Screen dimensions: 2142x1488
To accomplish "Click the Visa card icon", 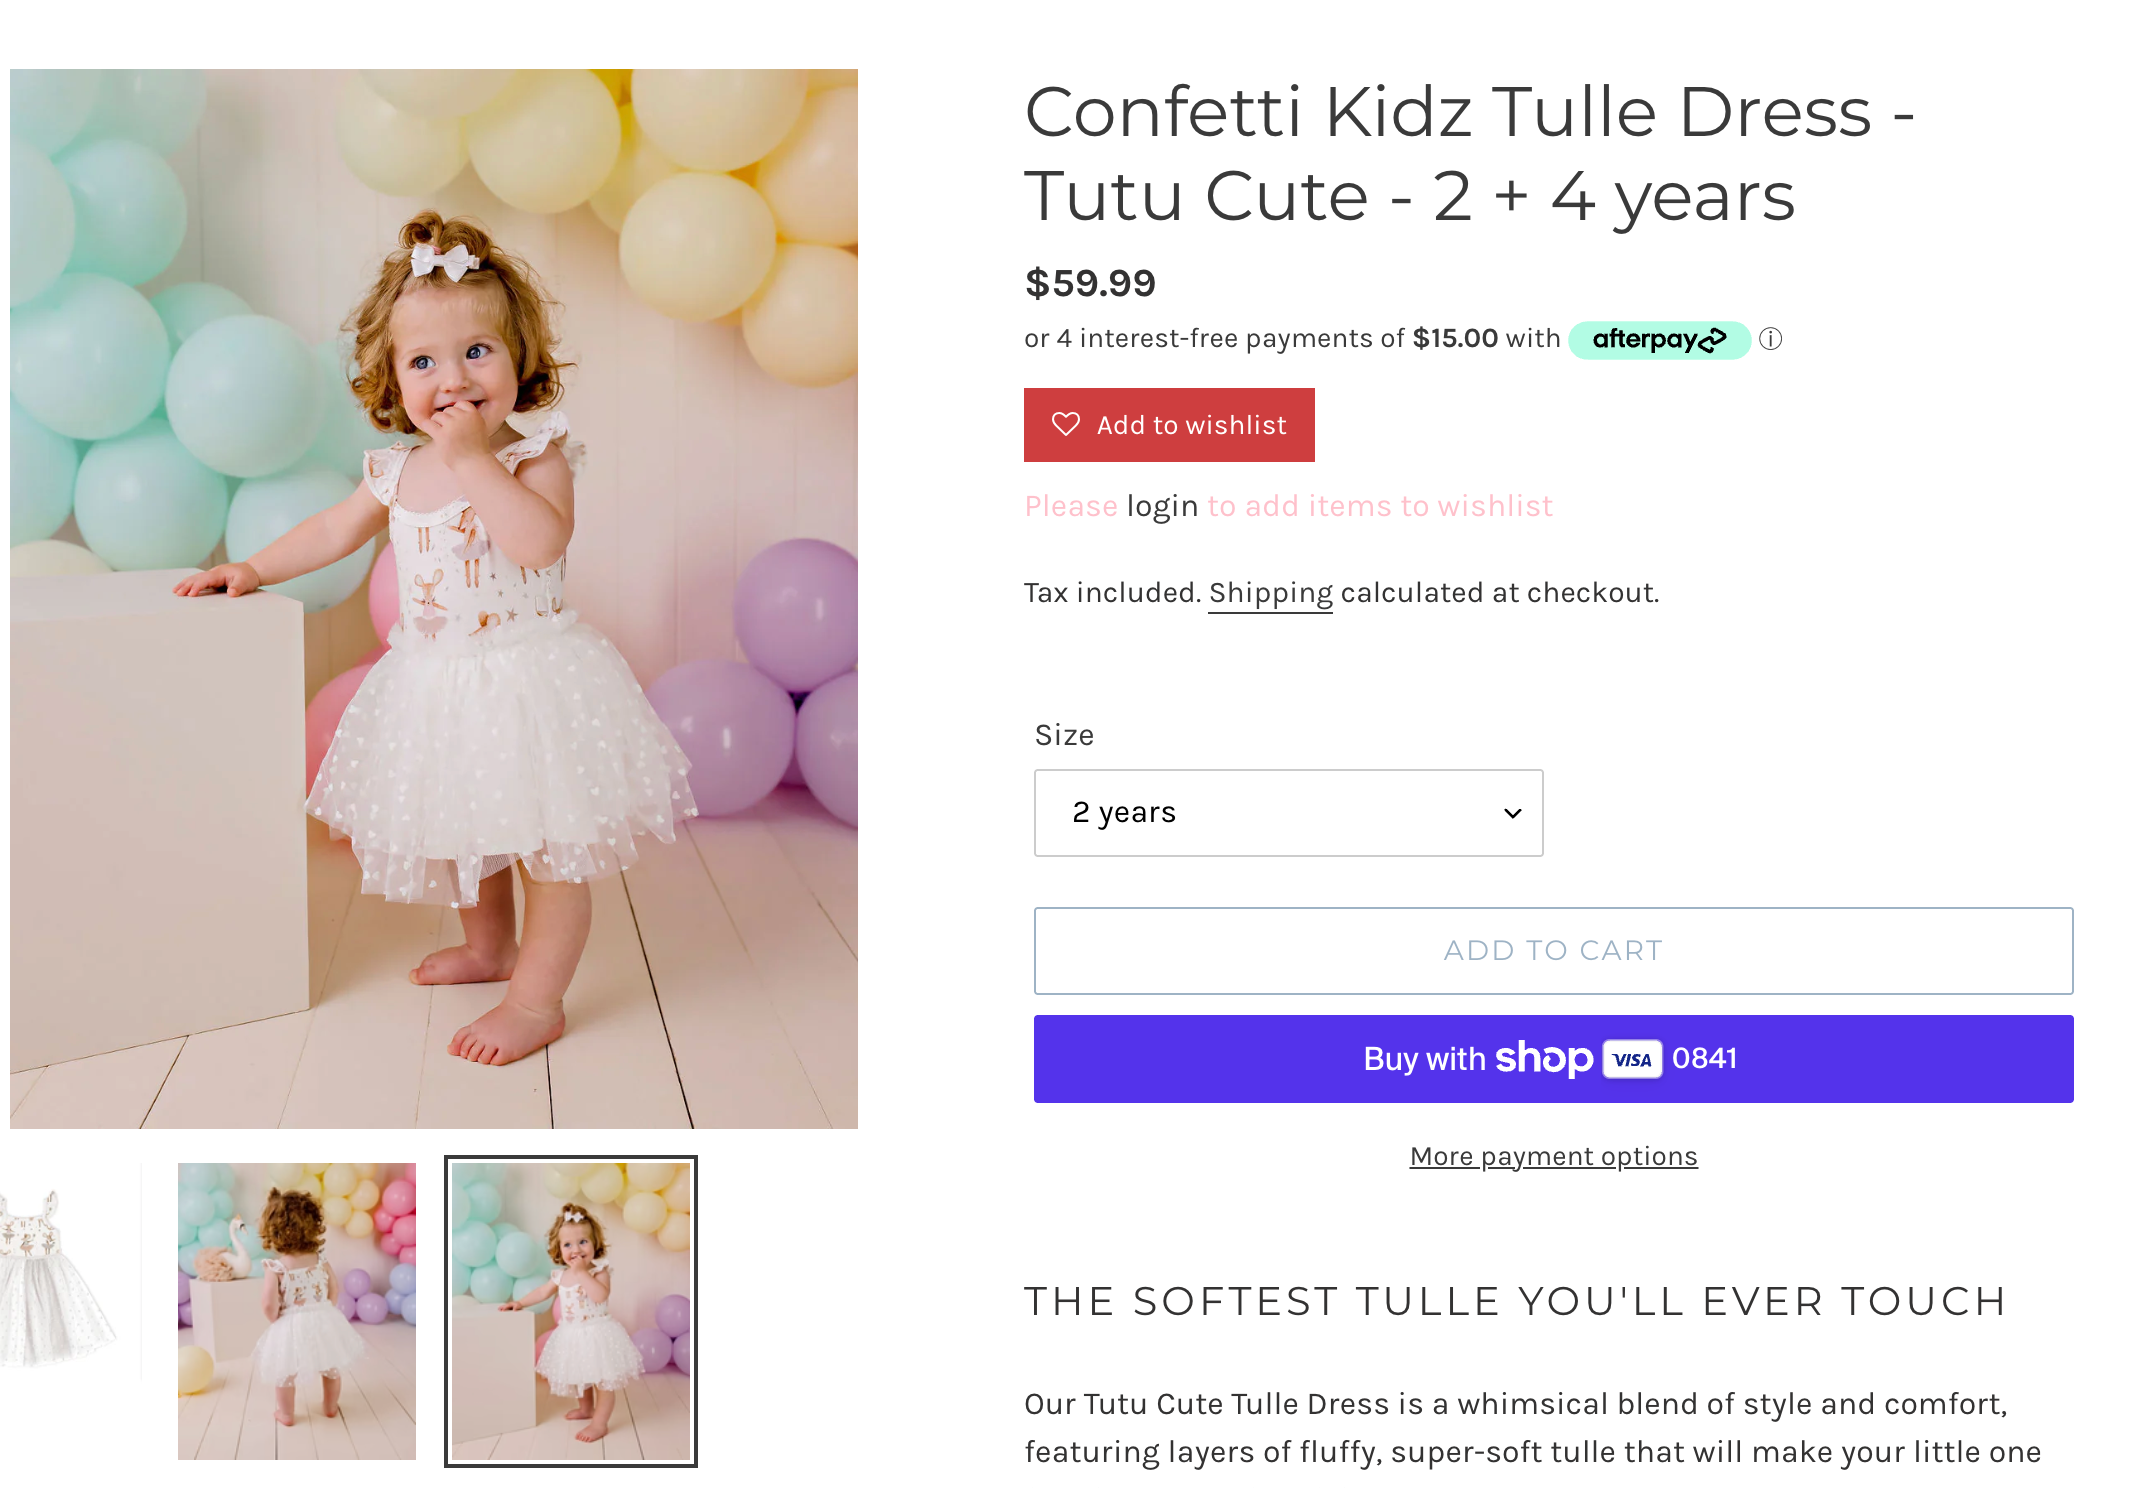I will click(1632, 1059).
